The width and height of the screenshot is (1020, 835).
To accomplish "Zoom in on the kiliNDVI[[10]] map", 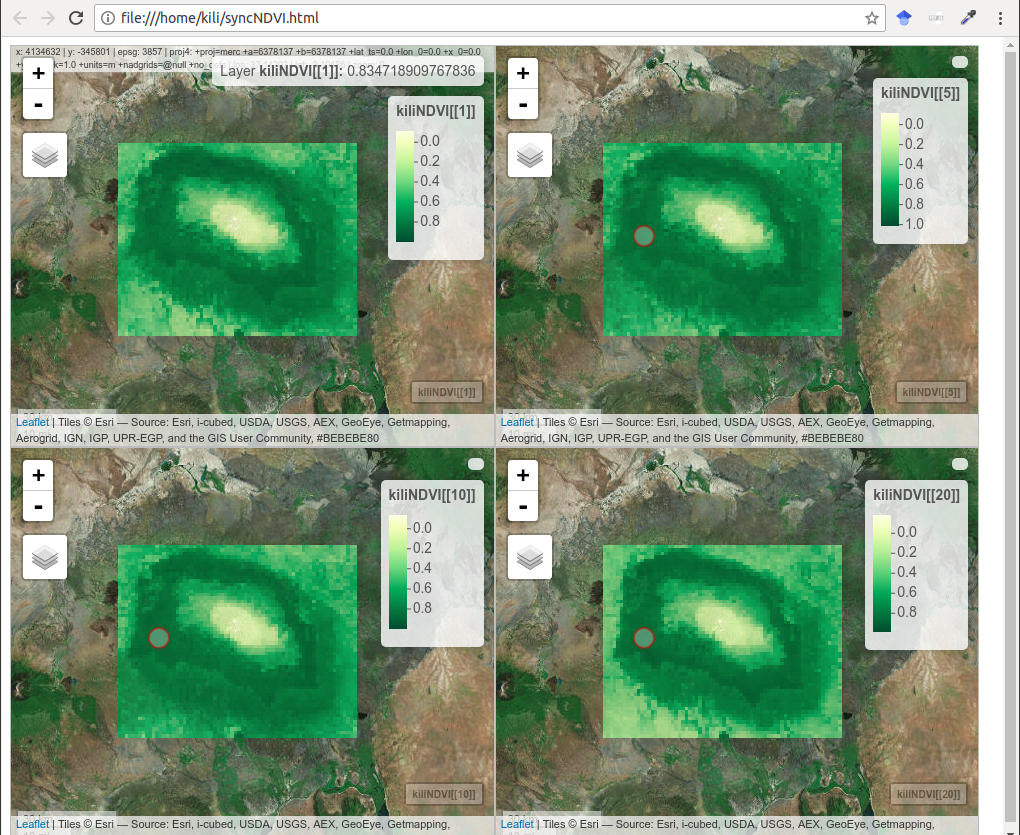I will 38,475.
